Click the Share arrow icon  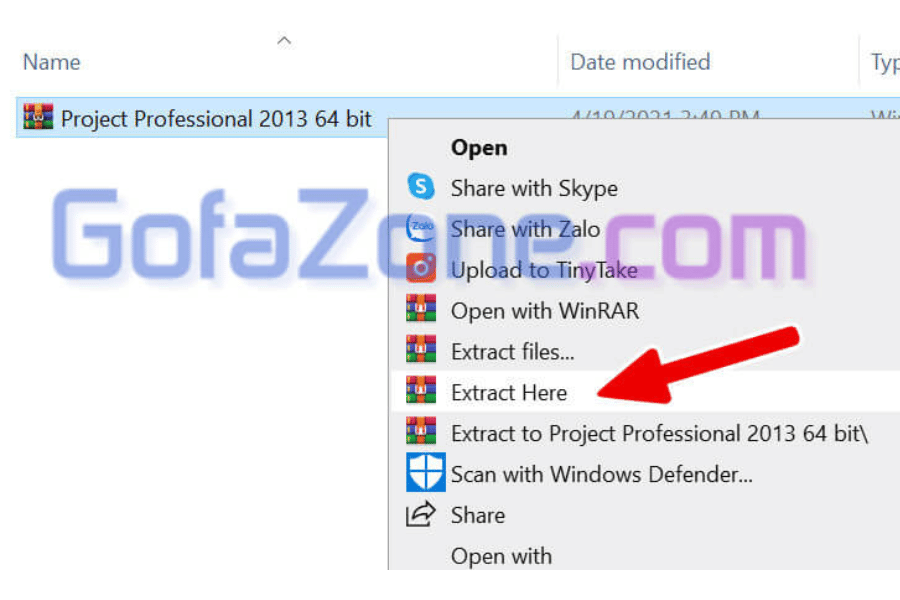tap(421, 514)
